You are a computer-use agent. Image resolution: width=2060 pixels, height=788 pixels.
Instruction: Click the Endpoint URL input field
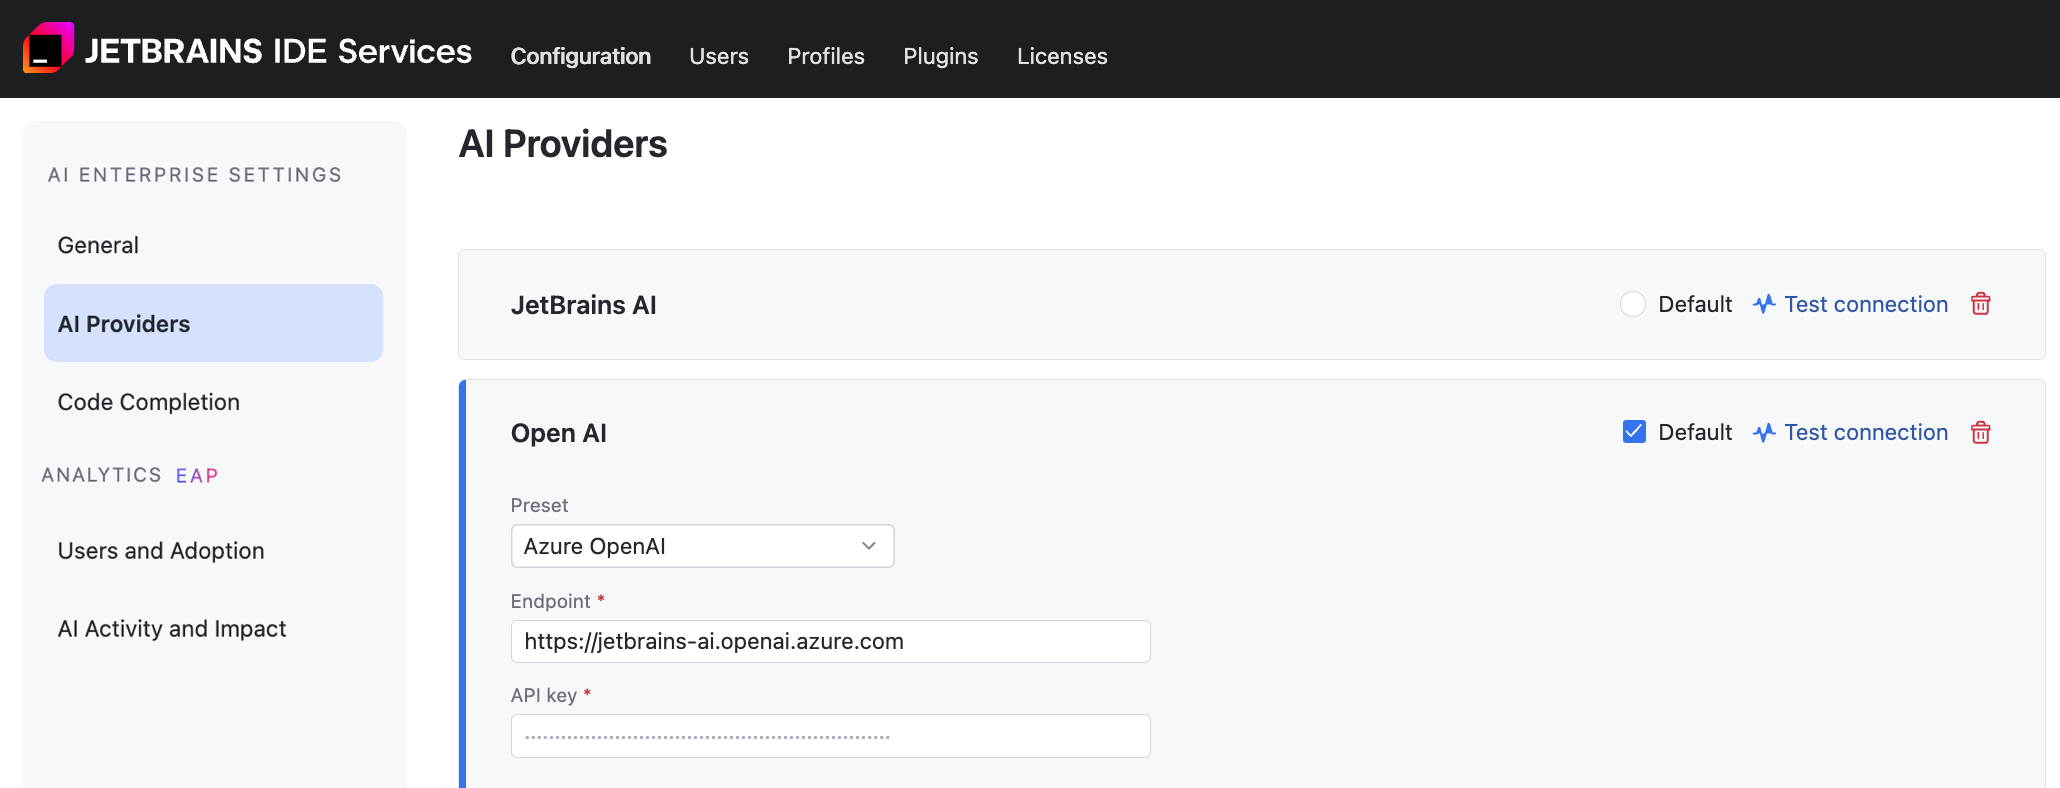coord(830,641)
